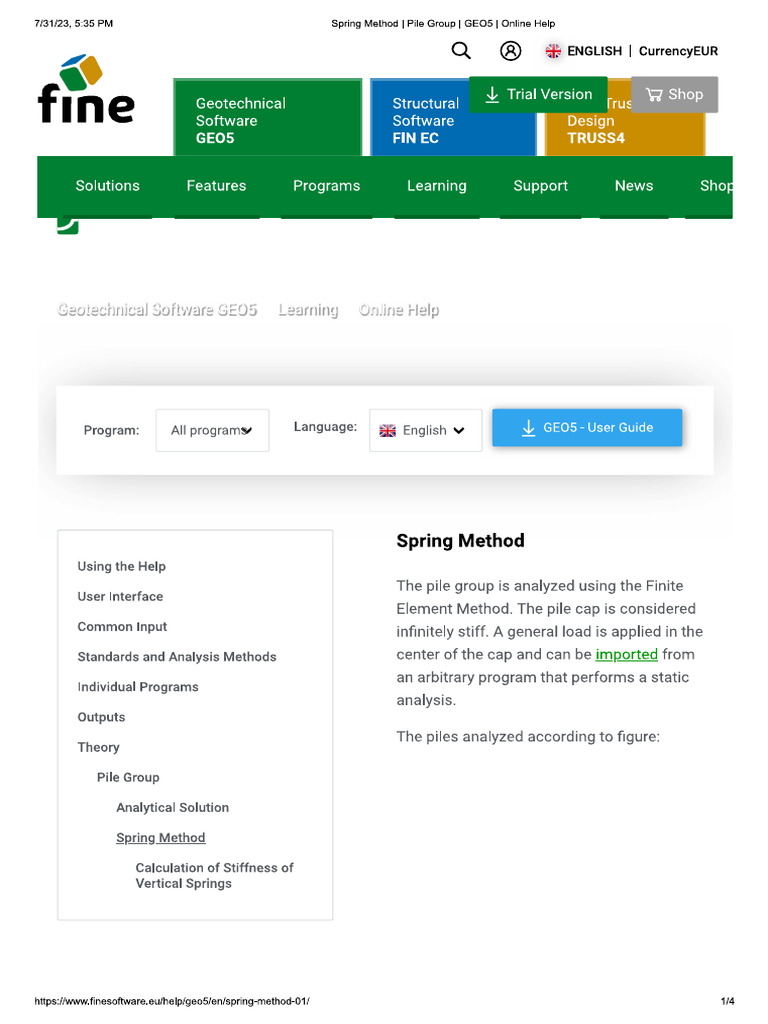Download the Trial Version
This screenshot has height=1024, width=768.
[x=538, y=94]
